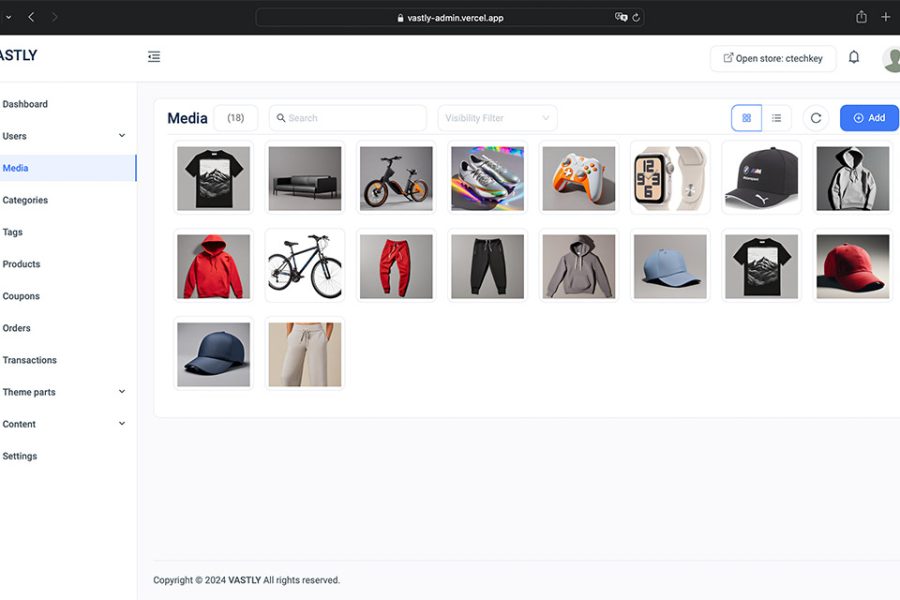The width and height of the screenshot is (900, 600).
Task: Select the navy blue cap thumbnail
Action: pyautogui.click(x=214, y=354)
